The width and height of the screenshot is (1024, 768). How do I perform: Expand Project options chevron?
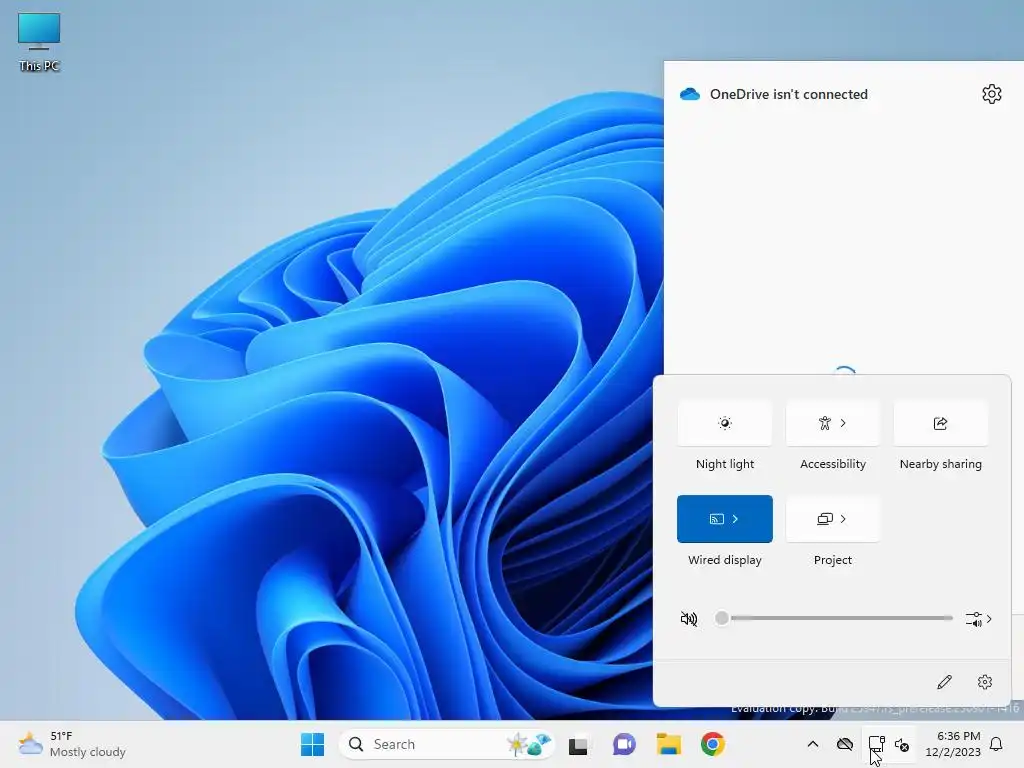(x=843, y=519)
